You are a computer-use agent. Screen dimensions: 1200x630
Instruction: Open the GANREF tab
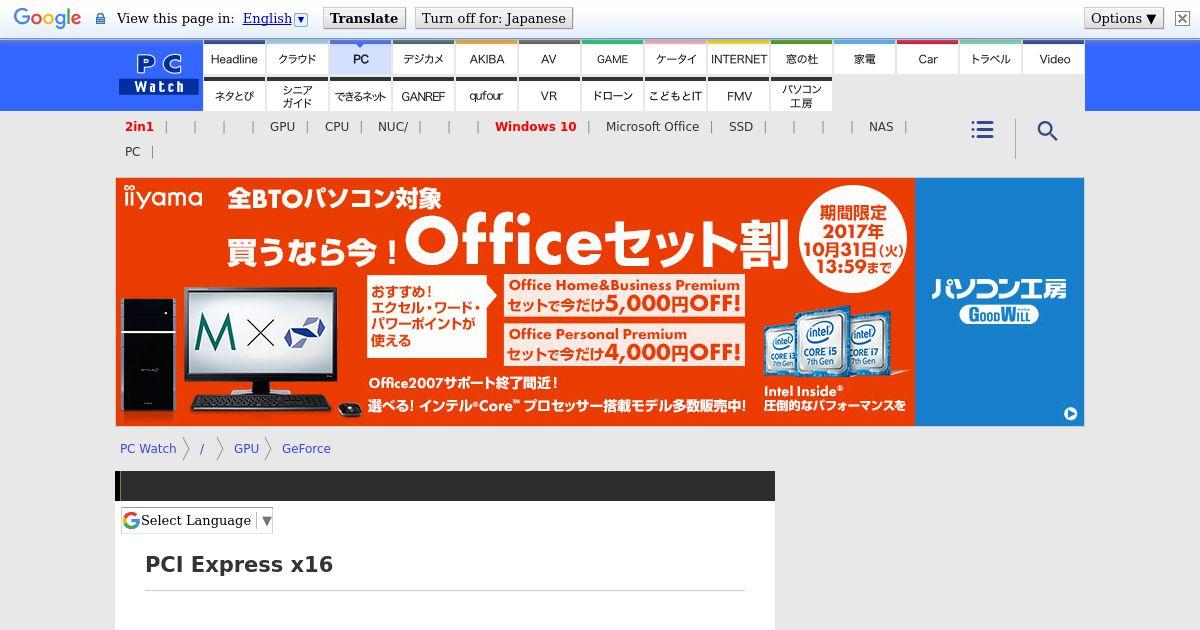423,96
